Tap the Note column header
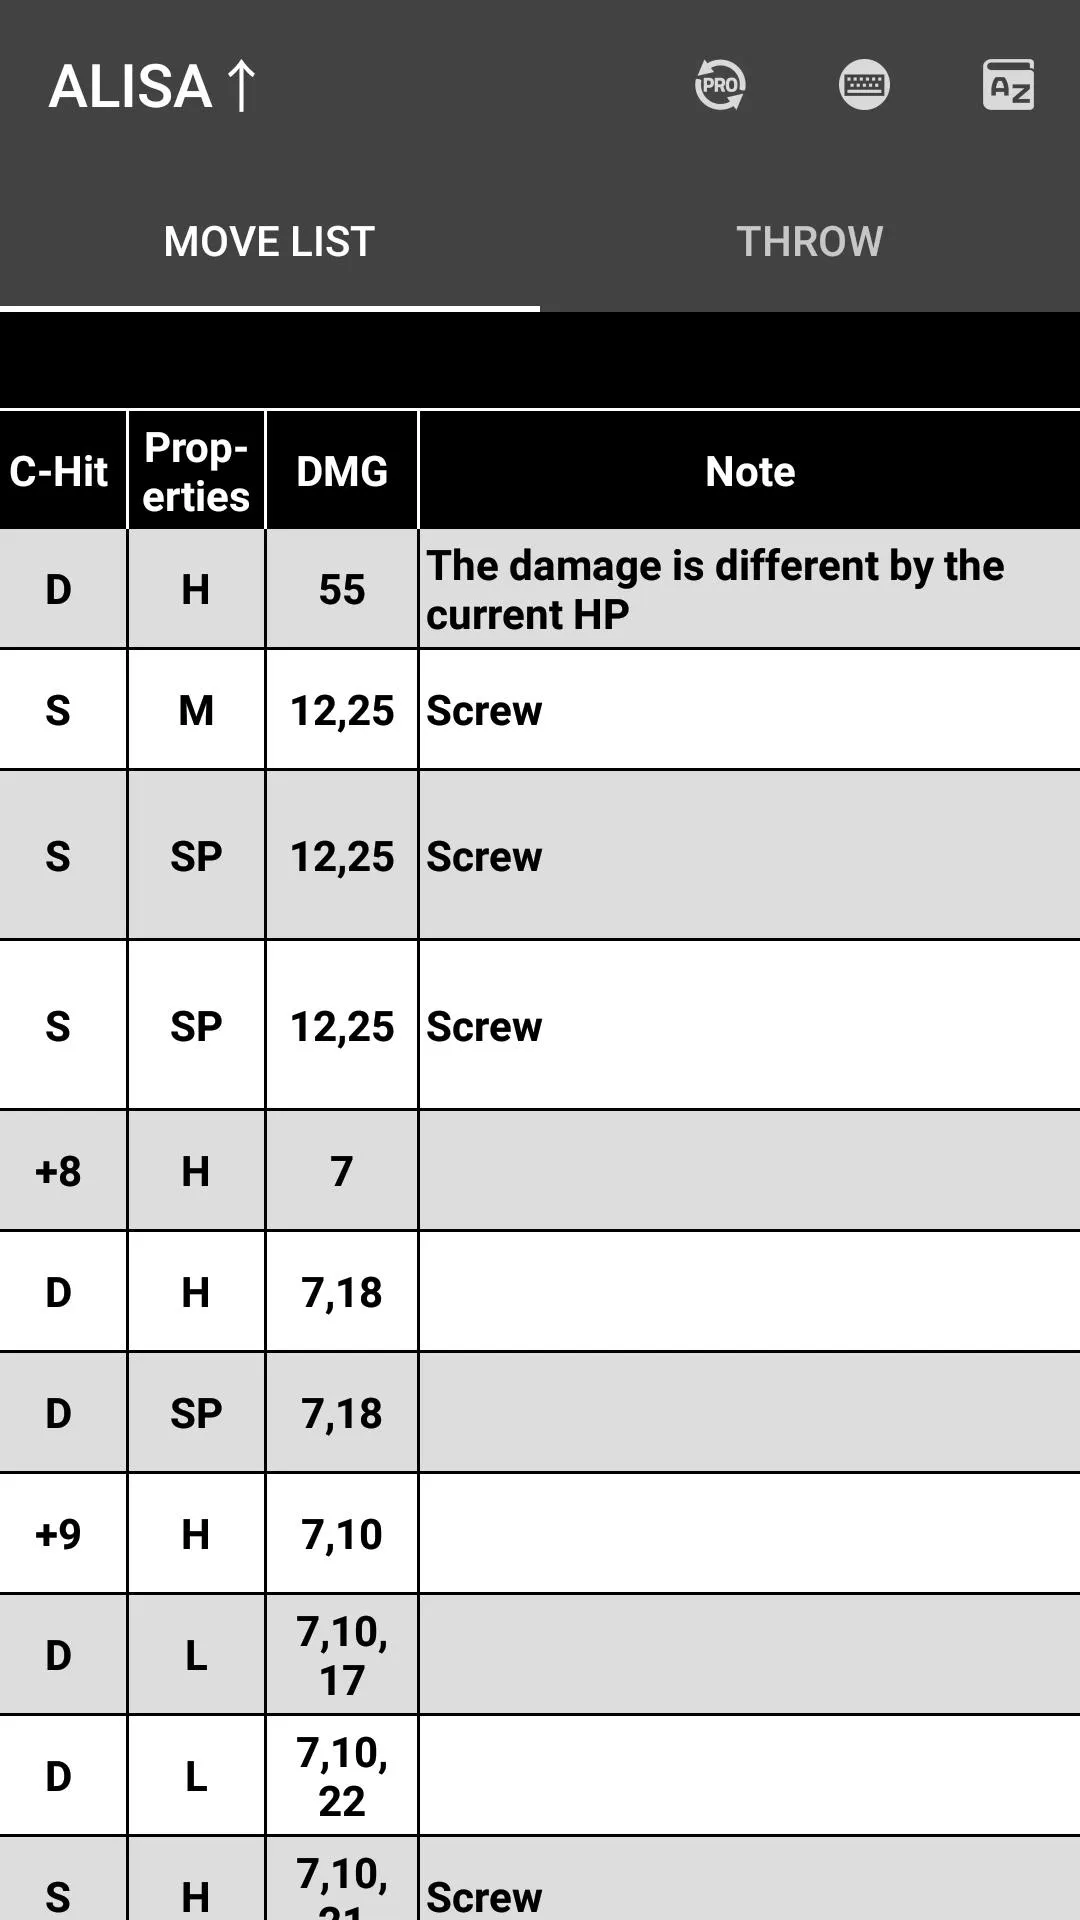This screenshot has height=1920, width=1080. [750, 470]
